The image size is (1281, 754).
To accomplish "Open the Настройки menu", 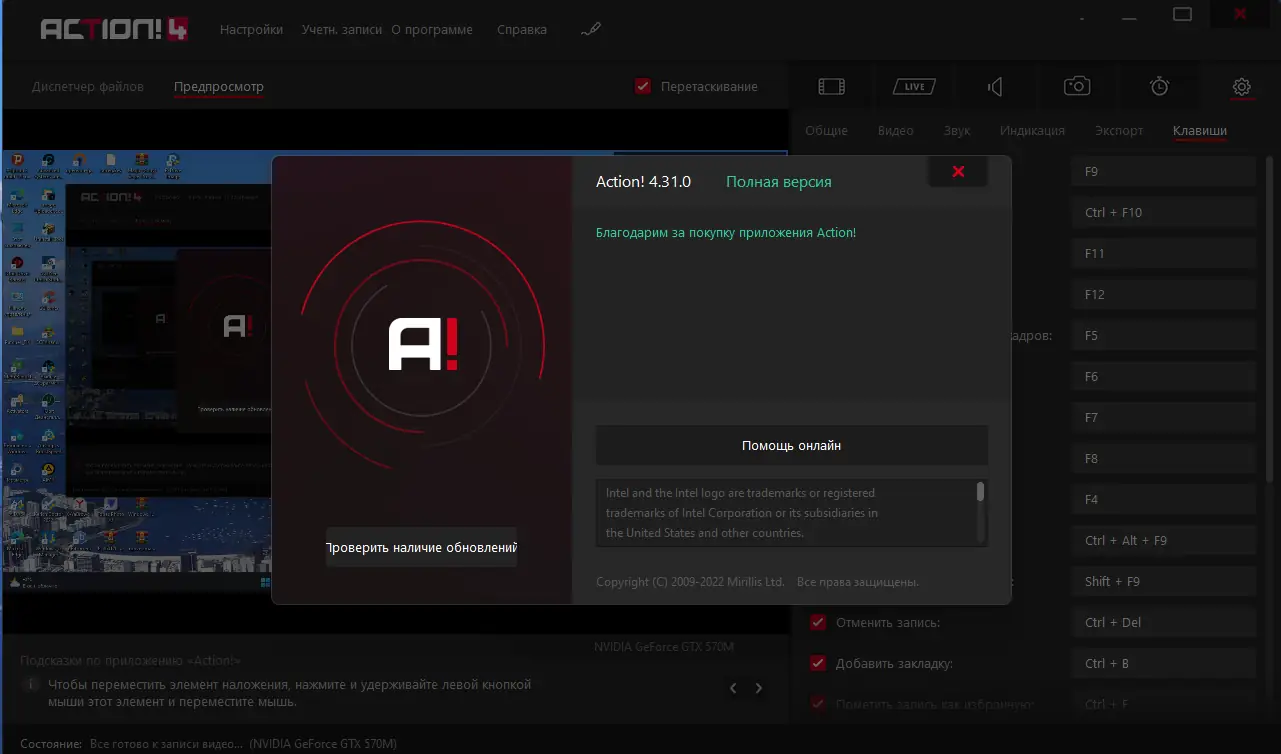I will (x=252, y=30).
